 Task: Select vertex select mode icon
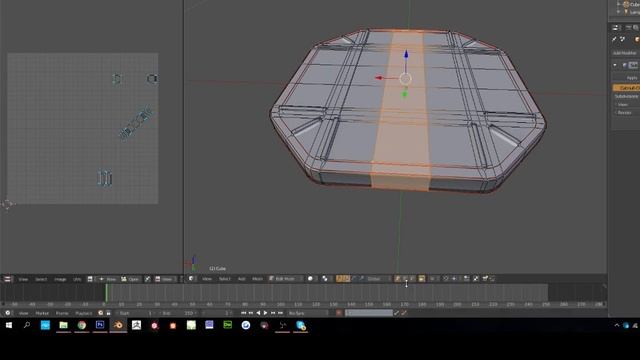click(398, 279)
